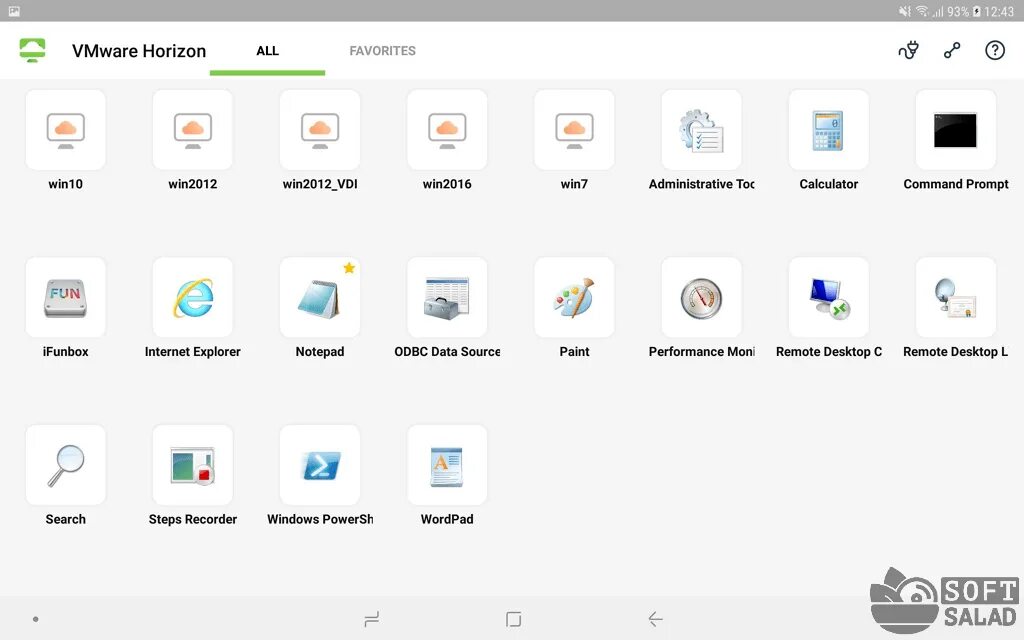Viewport: 1024px width, 640px height.
Task: Open the Performance Monitor app
Action: 701,297
